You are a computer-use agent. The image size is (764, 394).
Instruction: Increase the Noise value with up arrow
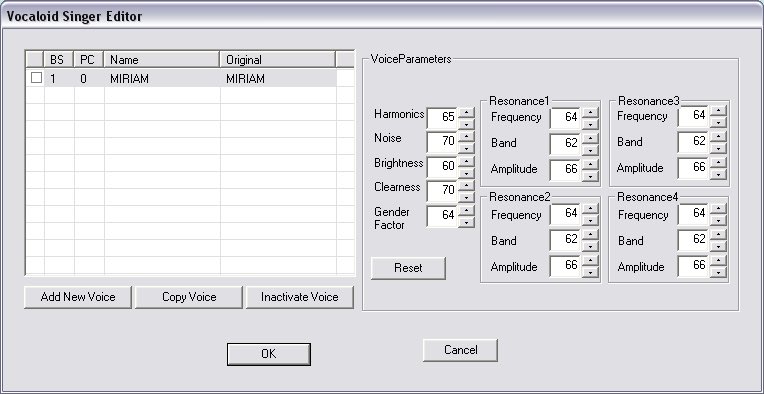pos(466,137)
